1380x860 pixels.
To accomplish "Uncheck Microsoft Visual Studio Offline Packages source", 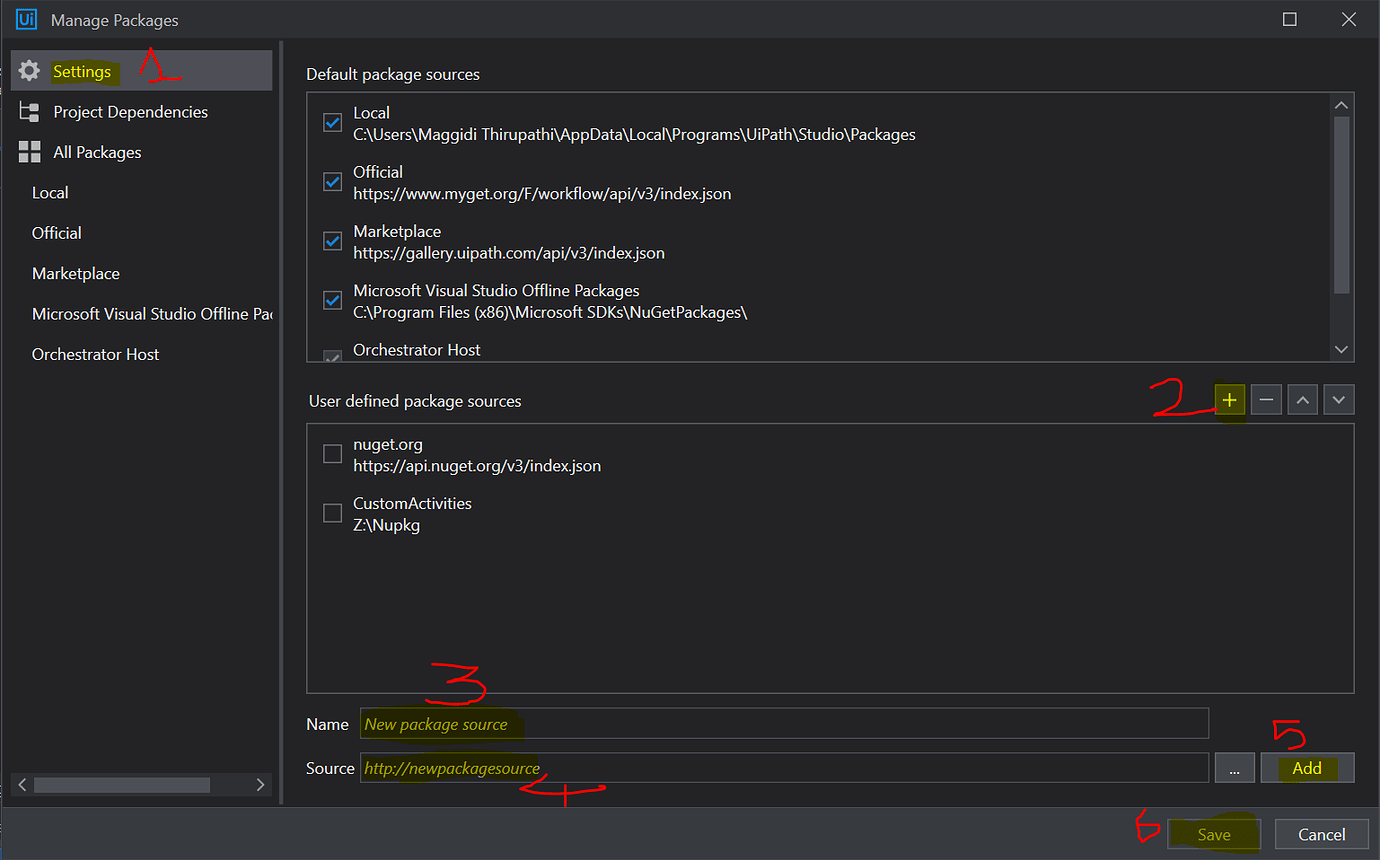I will coord(333,300).
